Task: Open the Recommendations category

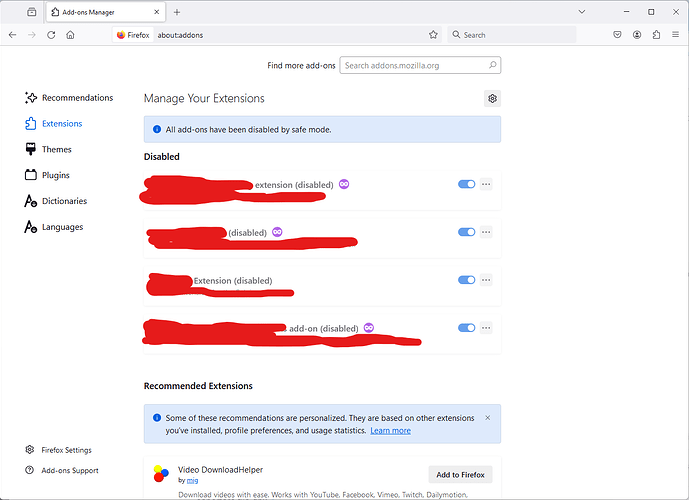Action: click(69, 98)
